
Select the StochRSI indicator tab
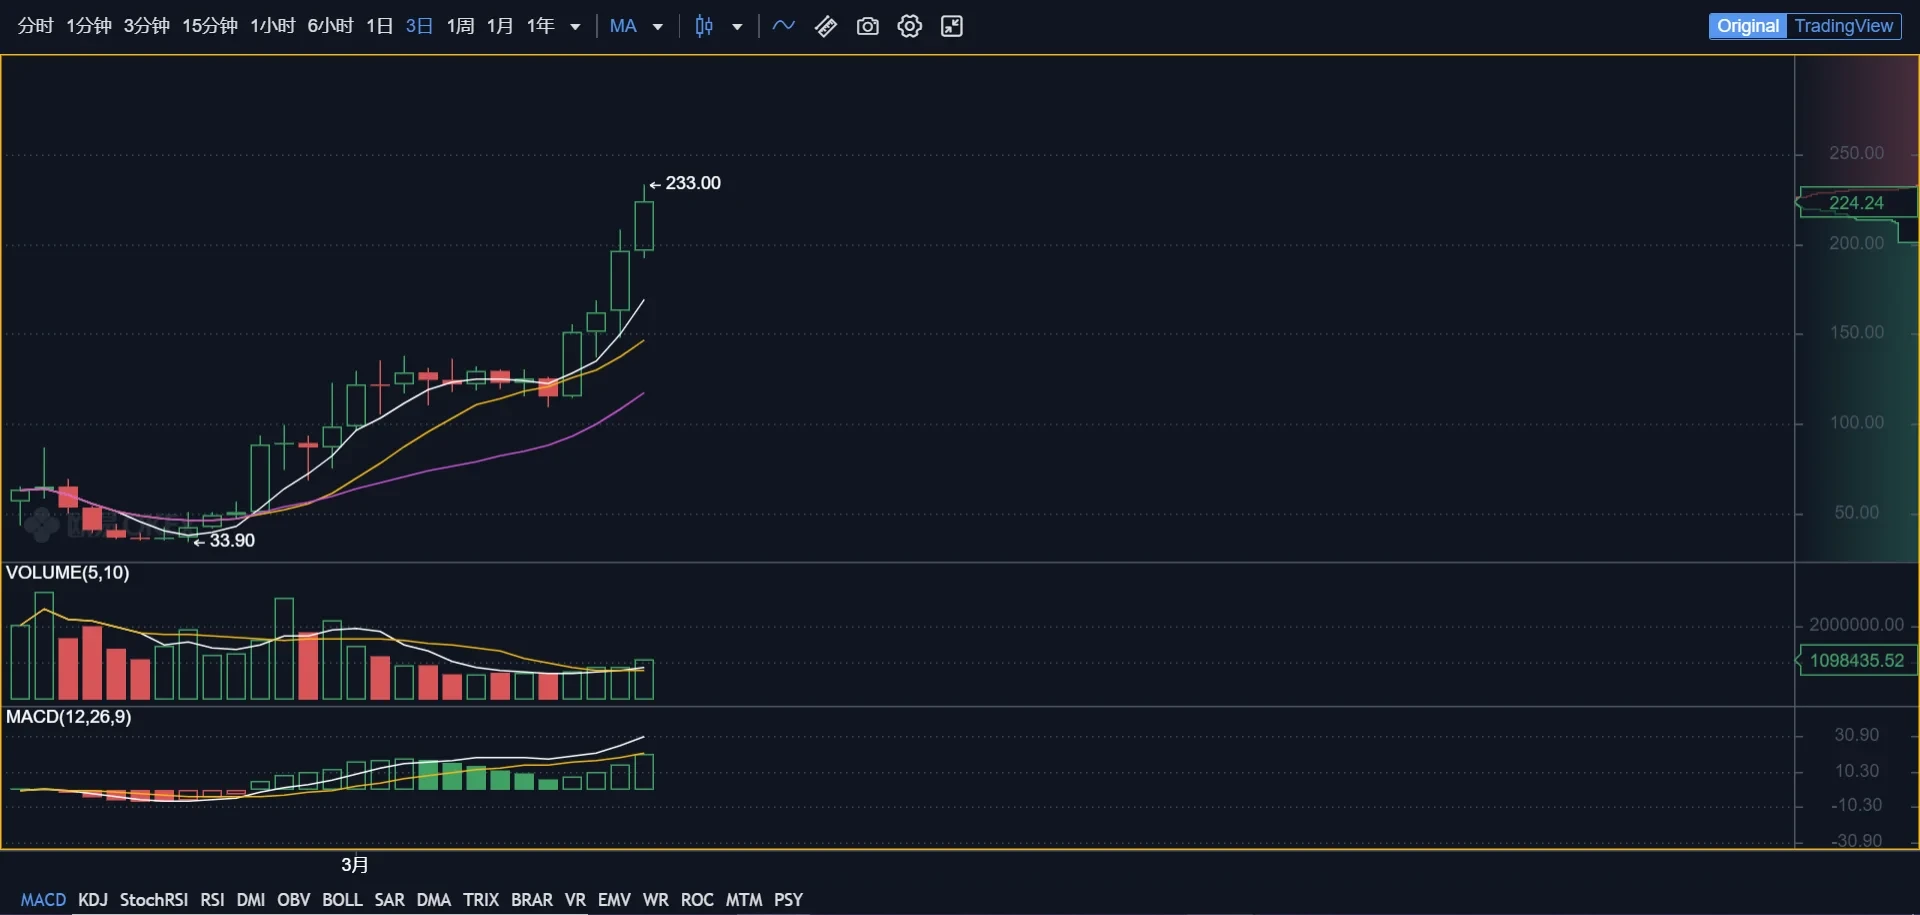pos(154,900)
